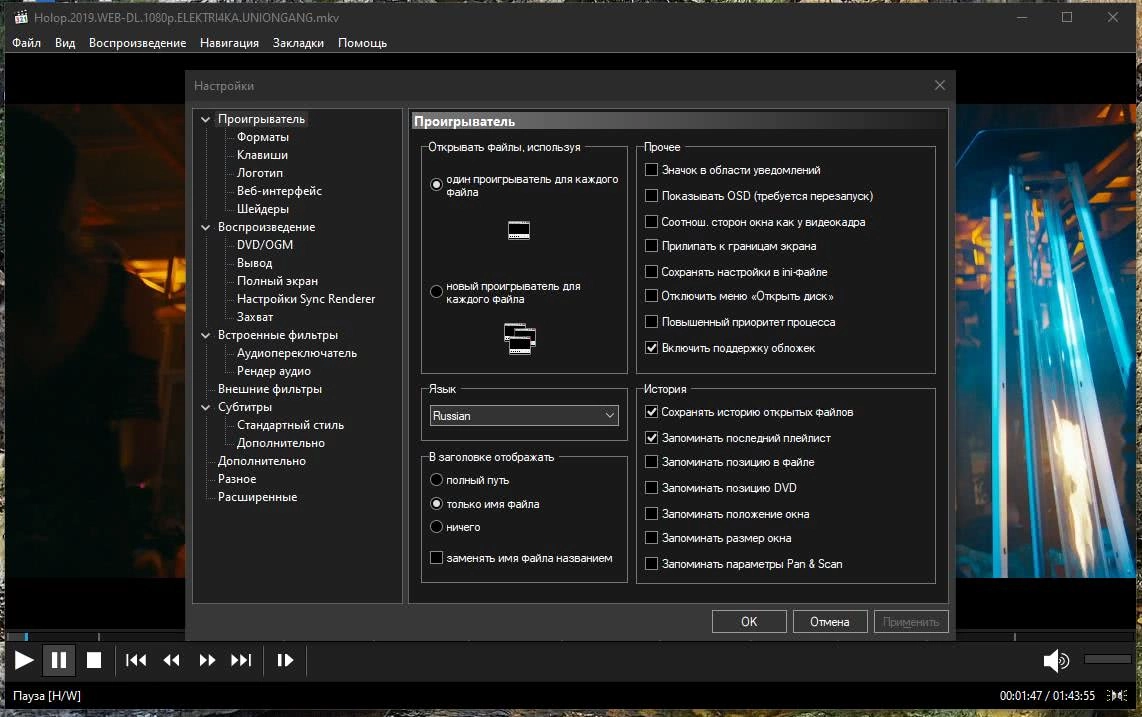Open Аудиопереключатель settings page
Image resolution: width=1142 pixels, height=717 pixels.
[297, 353]
